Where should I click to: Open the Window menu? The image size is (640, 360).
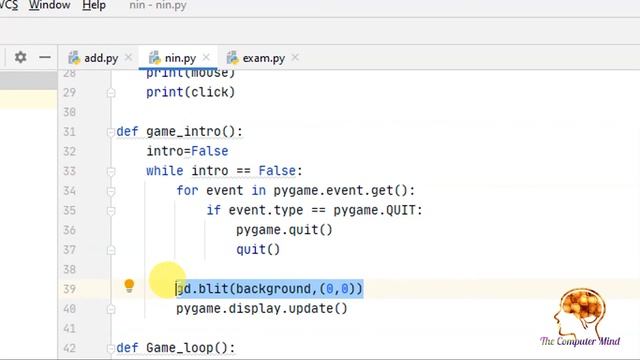49,5
